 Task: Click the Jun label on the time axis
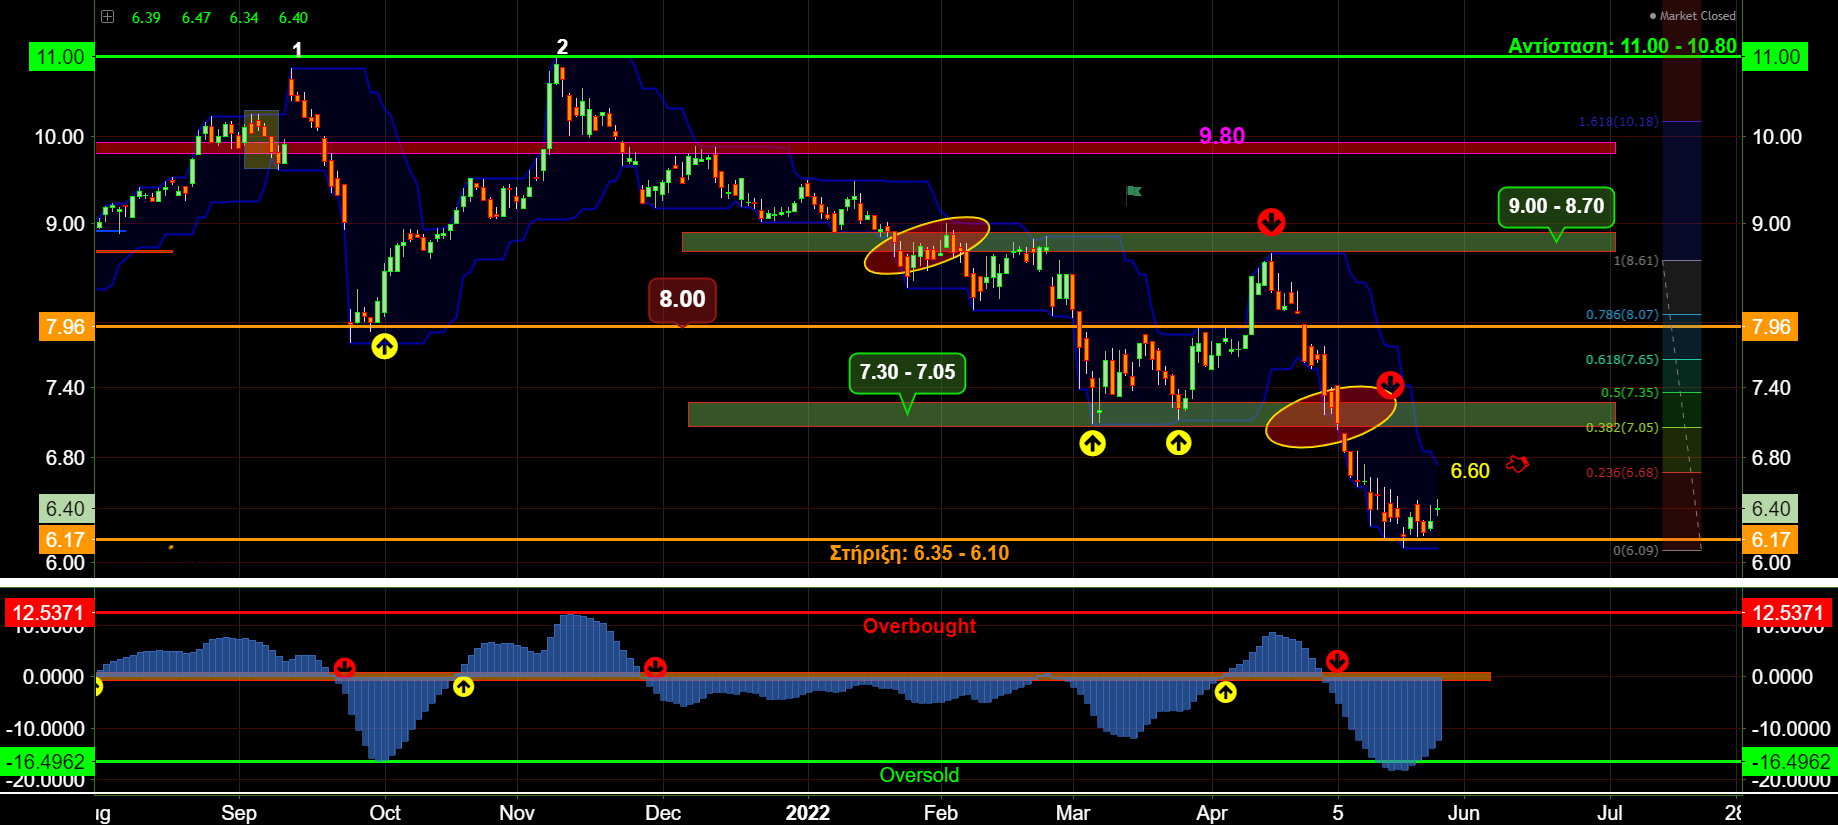(1464, 813)
